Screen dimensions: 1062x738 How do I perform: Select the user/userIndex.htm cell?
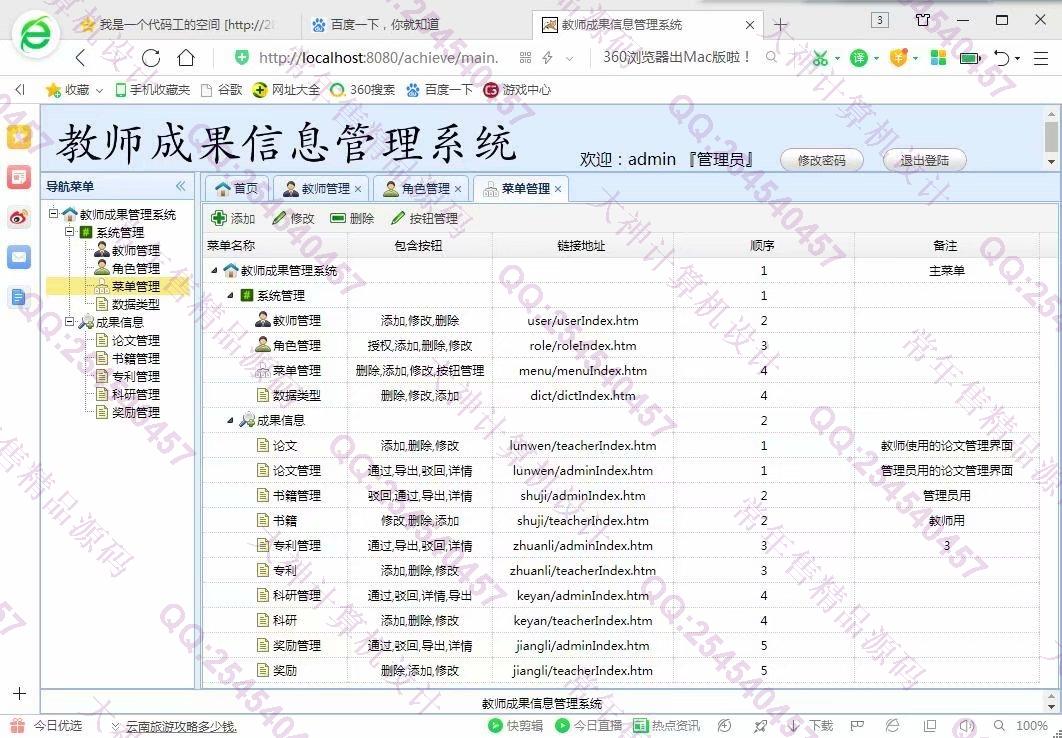582,320
